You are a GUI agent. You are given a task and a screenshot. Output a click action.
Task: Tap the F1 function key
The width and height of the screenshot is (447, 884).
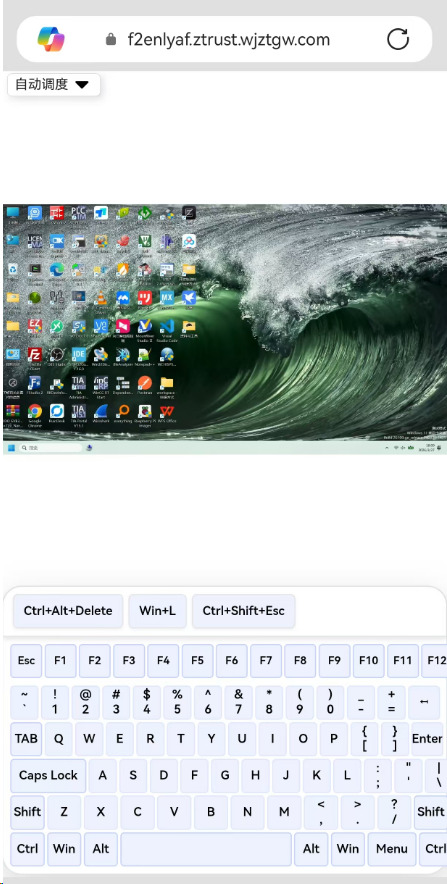coord(60,661)
